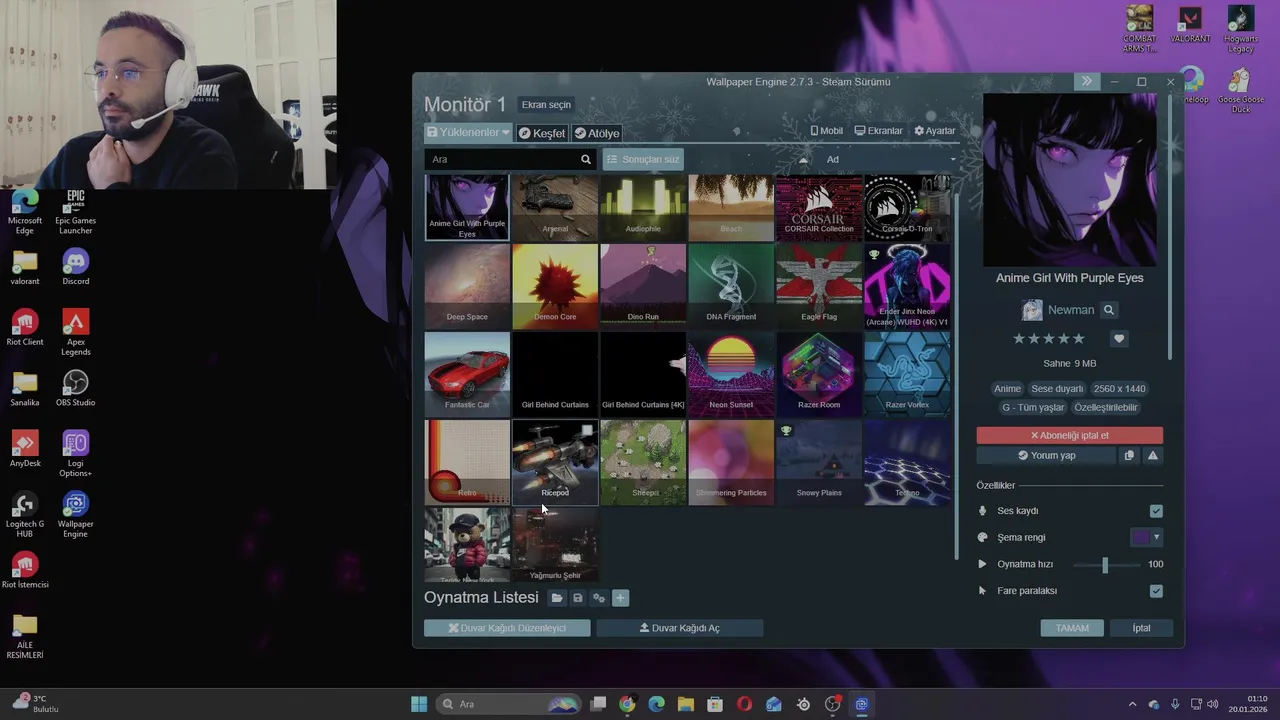
Task: Open Hogwarts Legacy desktop icon
Action: coord(1240,30)
